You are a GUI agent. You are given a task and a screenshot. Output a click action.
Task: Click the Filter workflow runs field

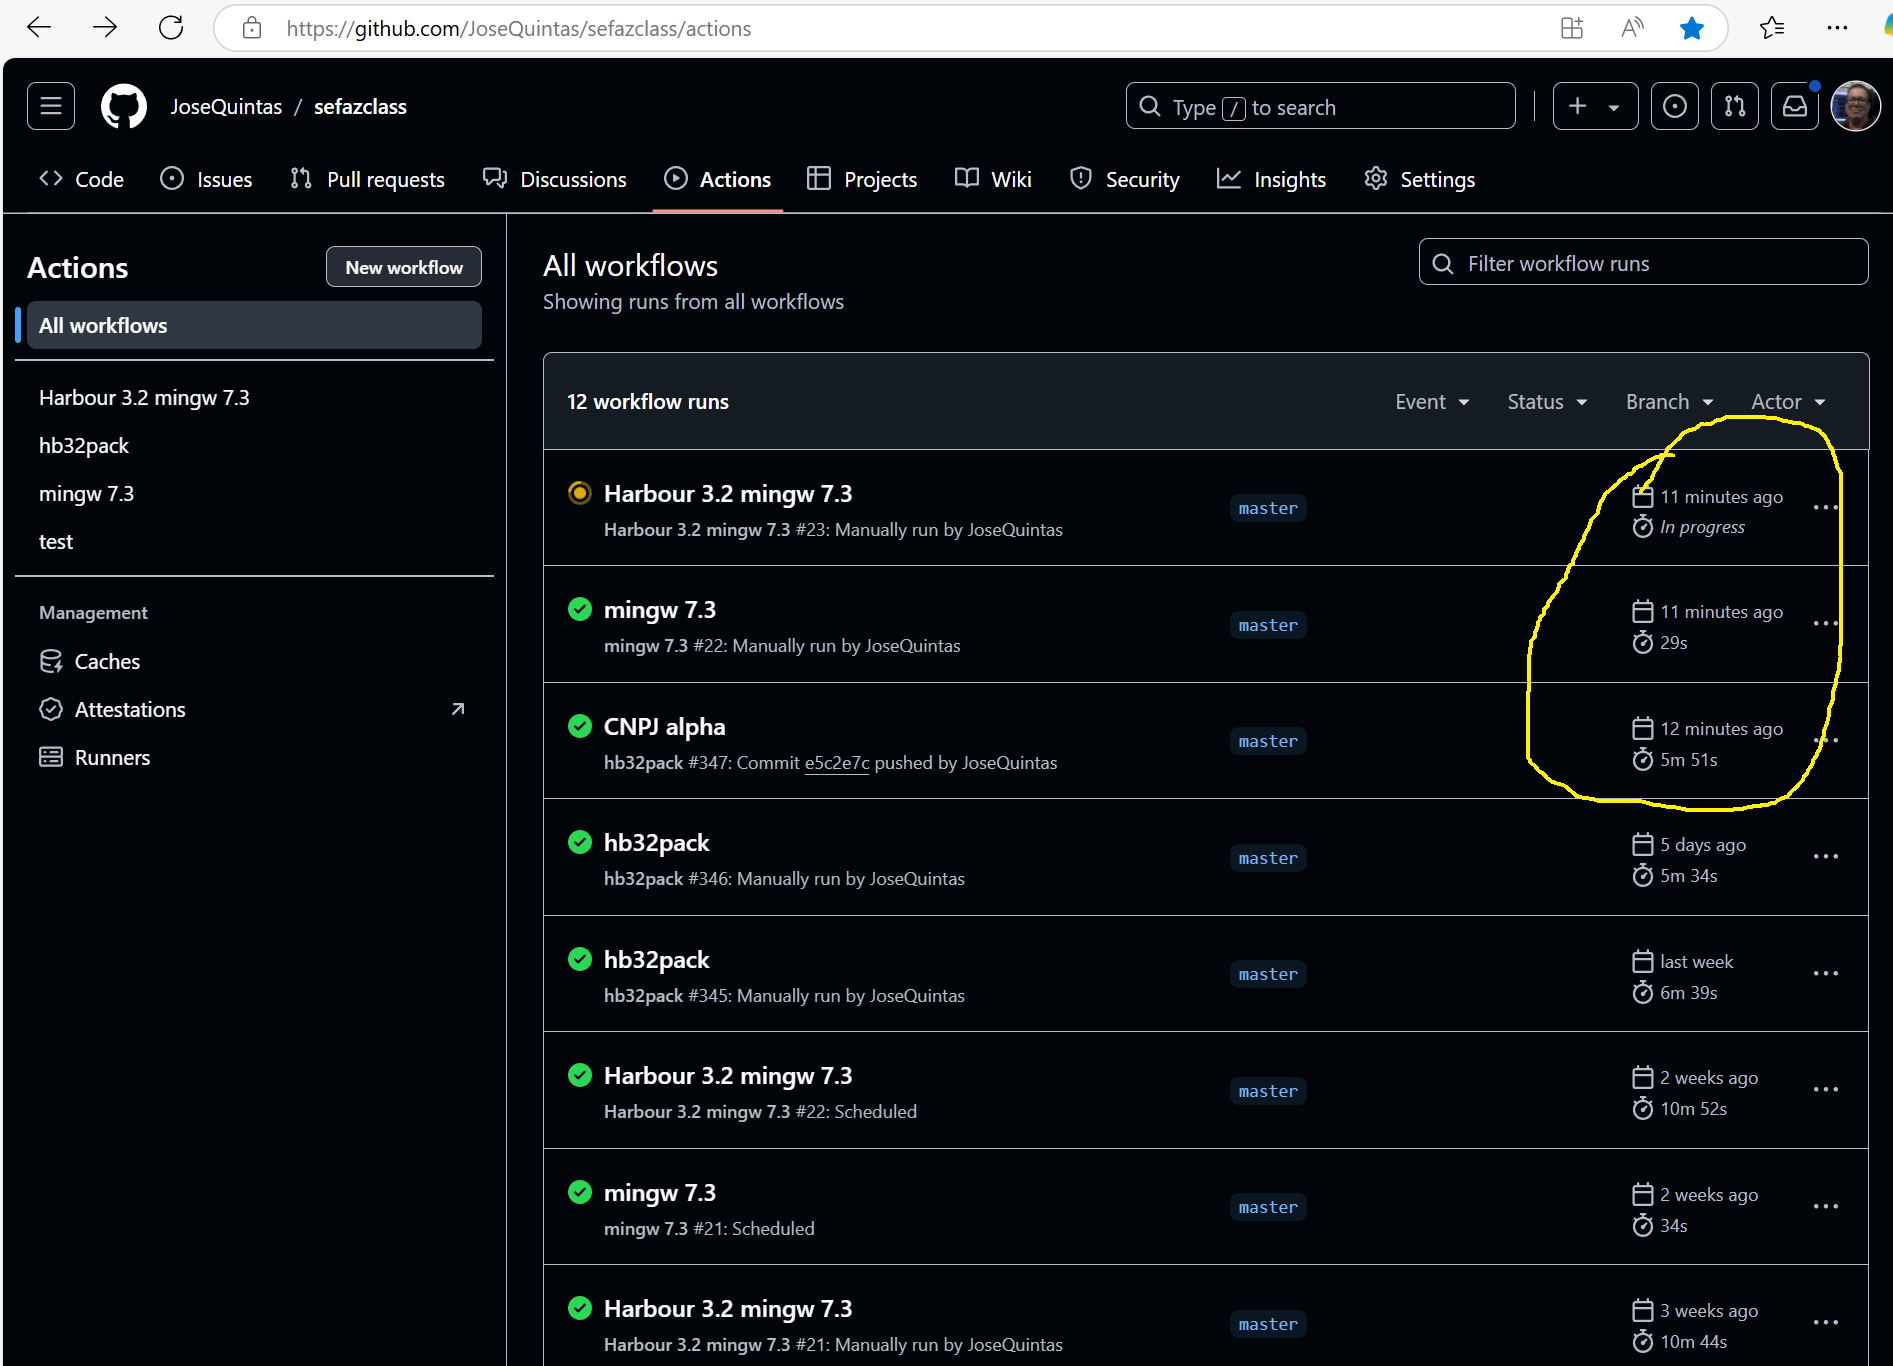click(1643, 263)
